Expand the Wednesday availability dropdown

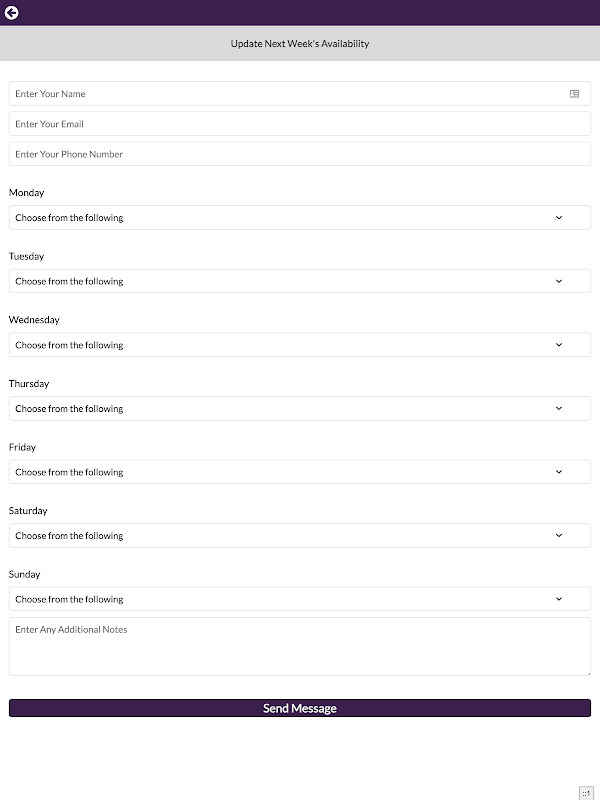[x=300, y=345]
